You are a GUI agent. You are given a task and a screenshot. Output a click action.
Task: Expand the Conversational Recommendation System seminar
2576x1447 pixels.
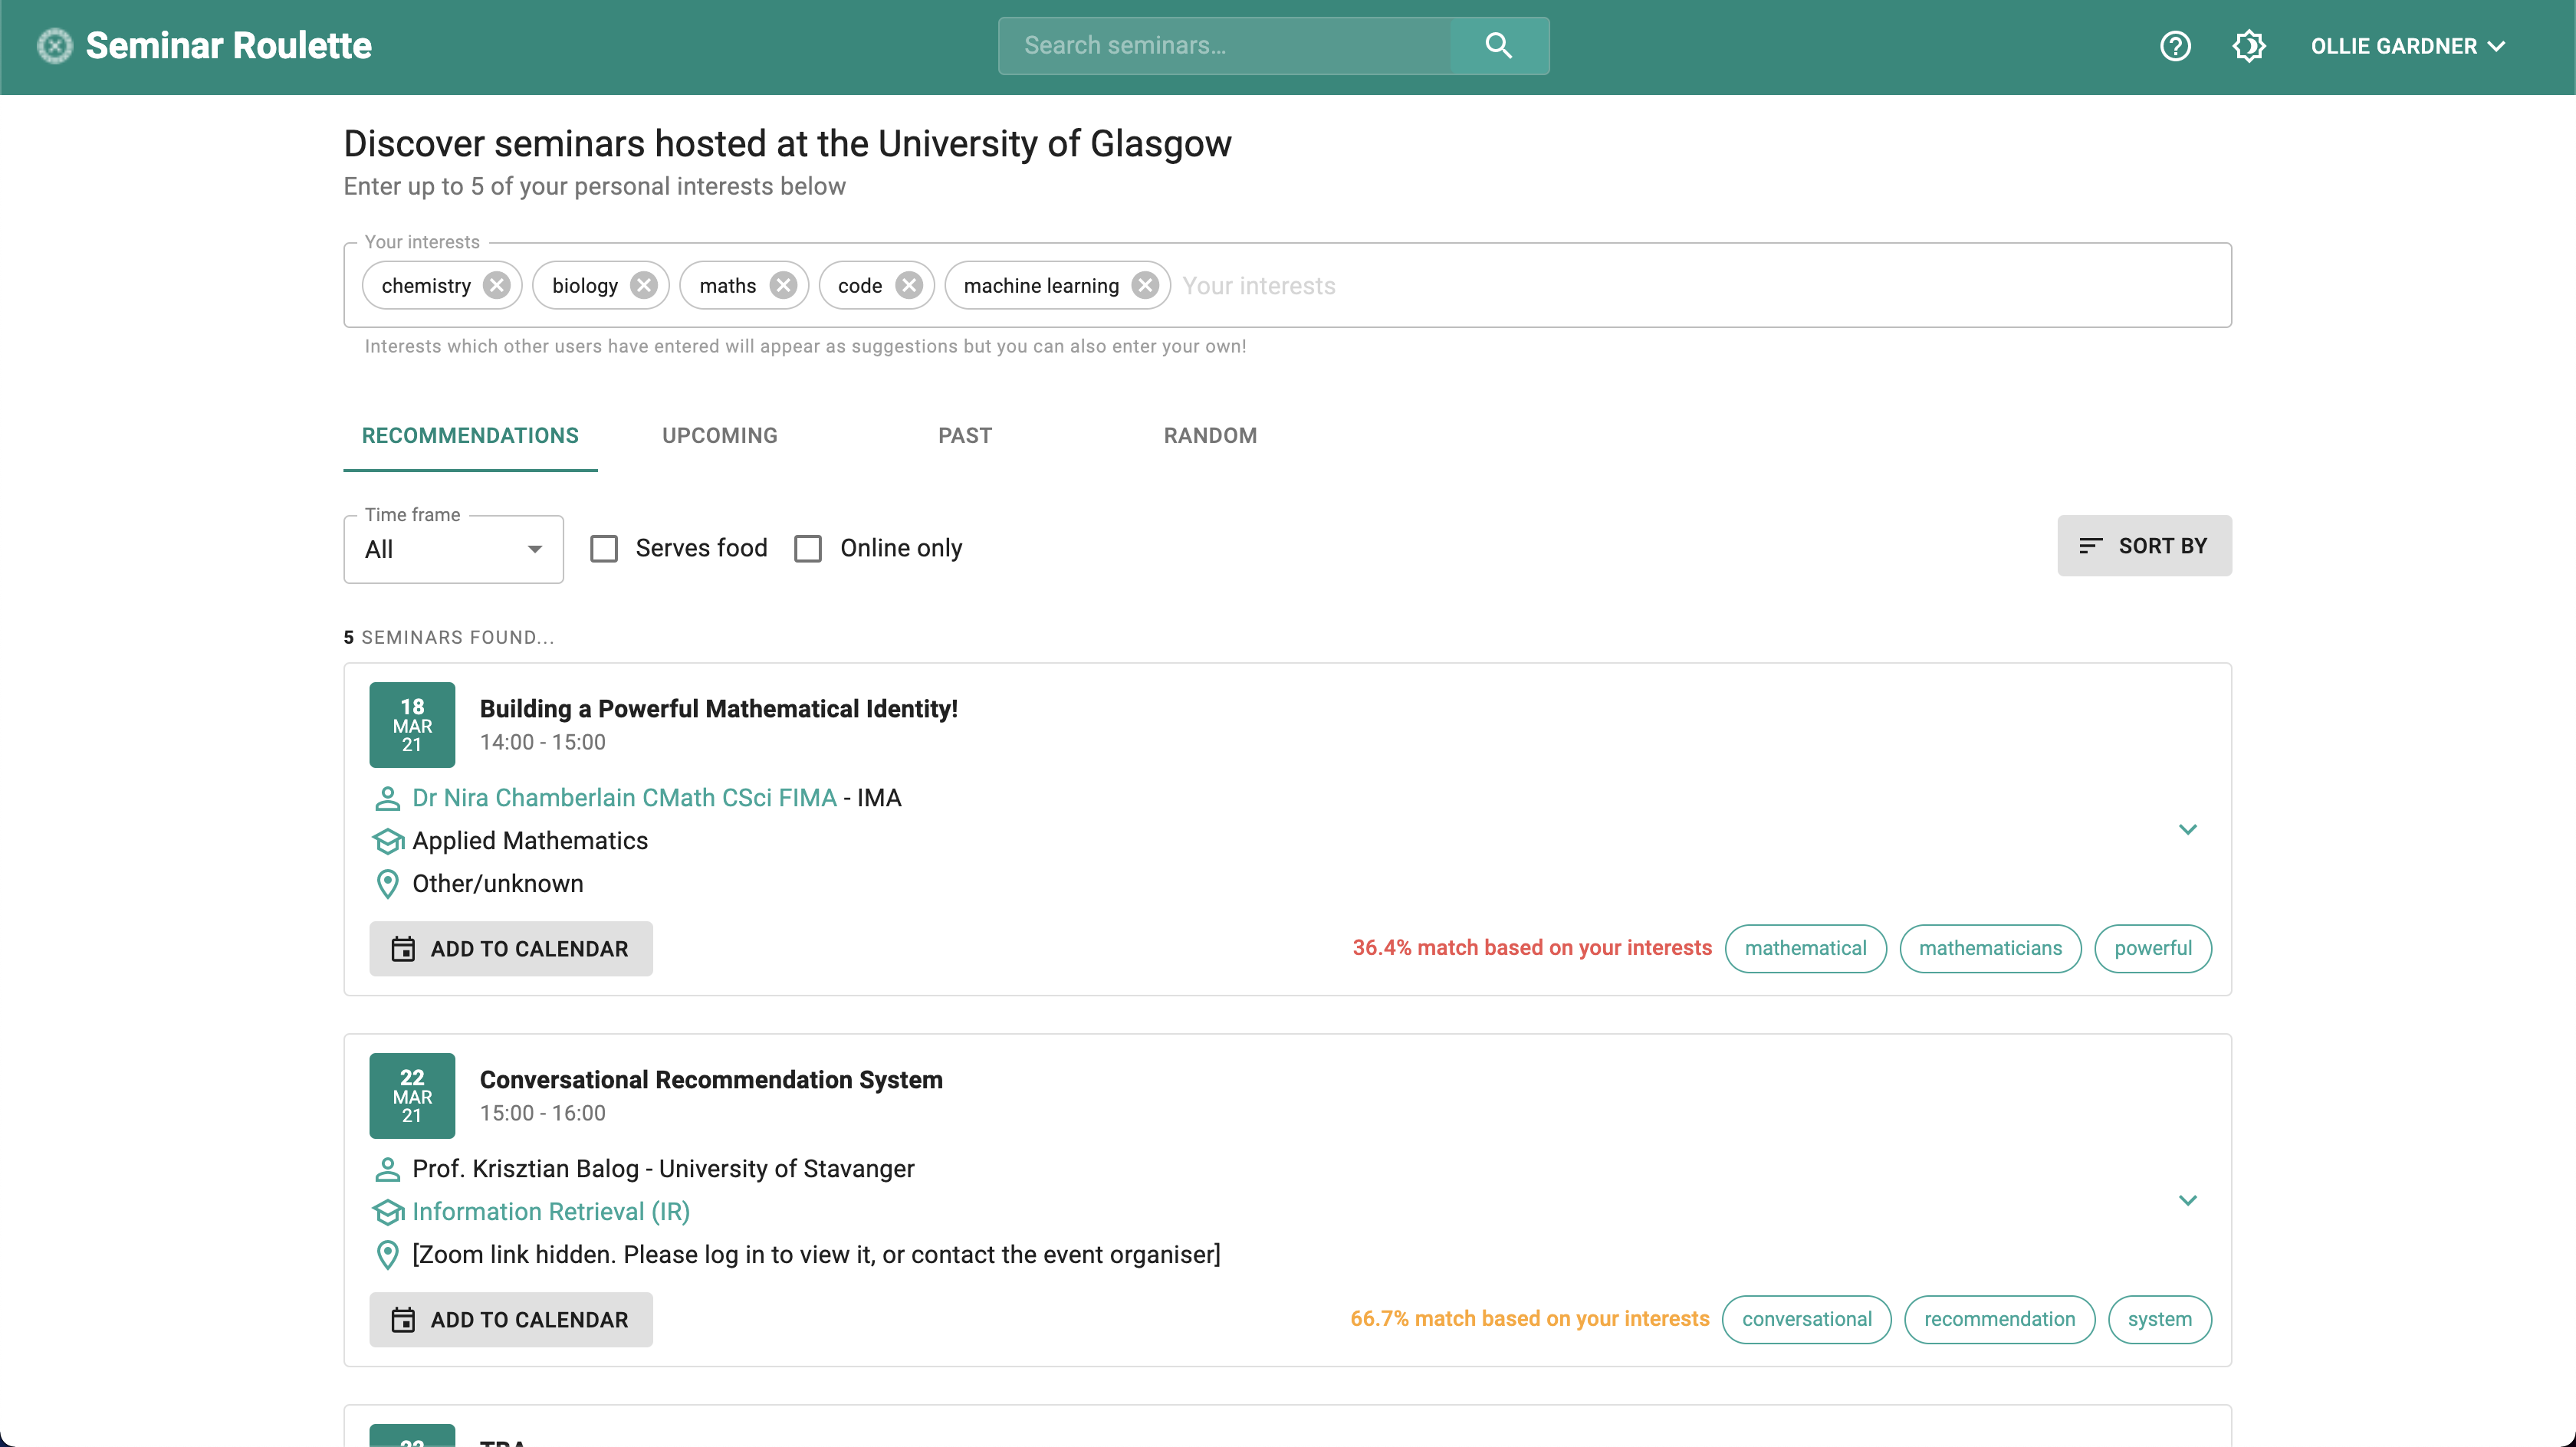2189,1199
